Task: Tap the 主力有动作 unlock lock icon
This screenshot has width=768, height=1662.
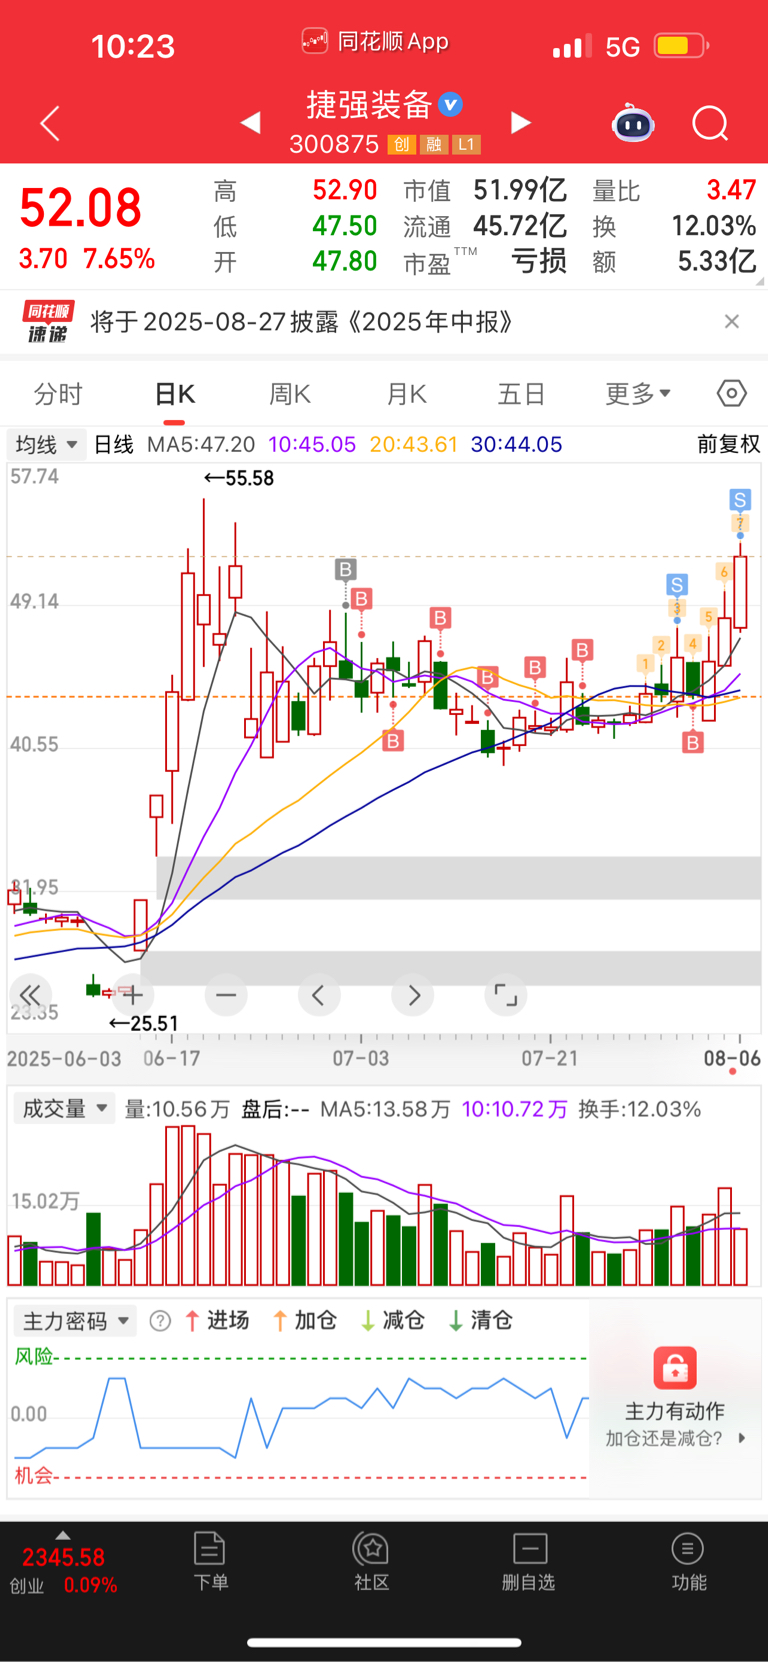Action: [x=675, y=1368]
